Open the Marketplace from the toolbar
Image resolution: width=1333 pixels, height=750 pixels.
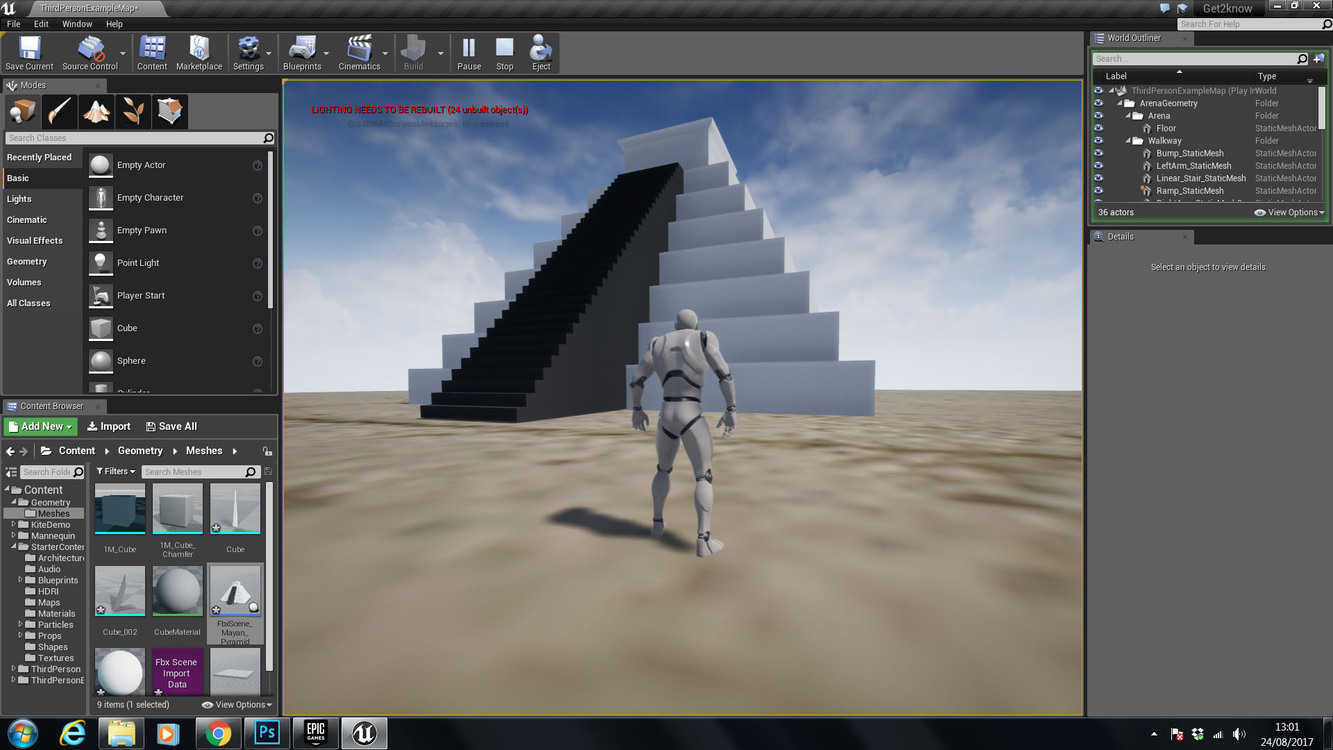point(199,52)
